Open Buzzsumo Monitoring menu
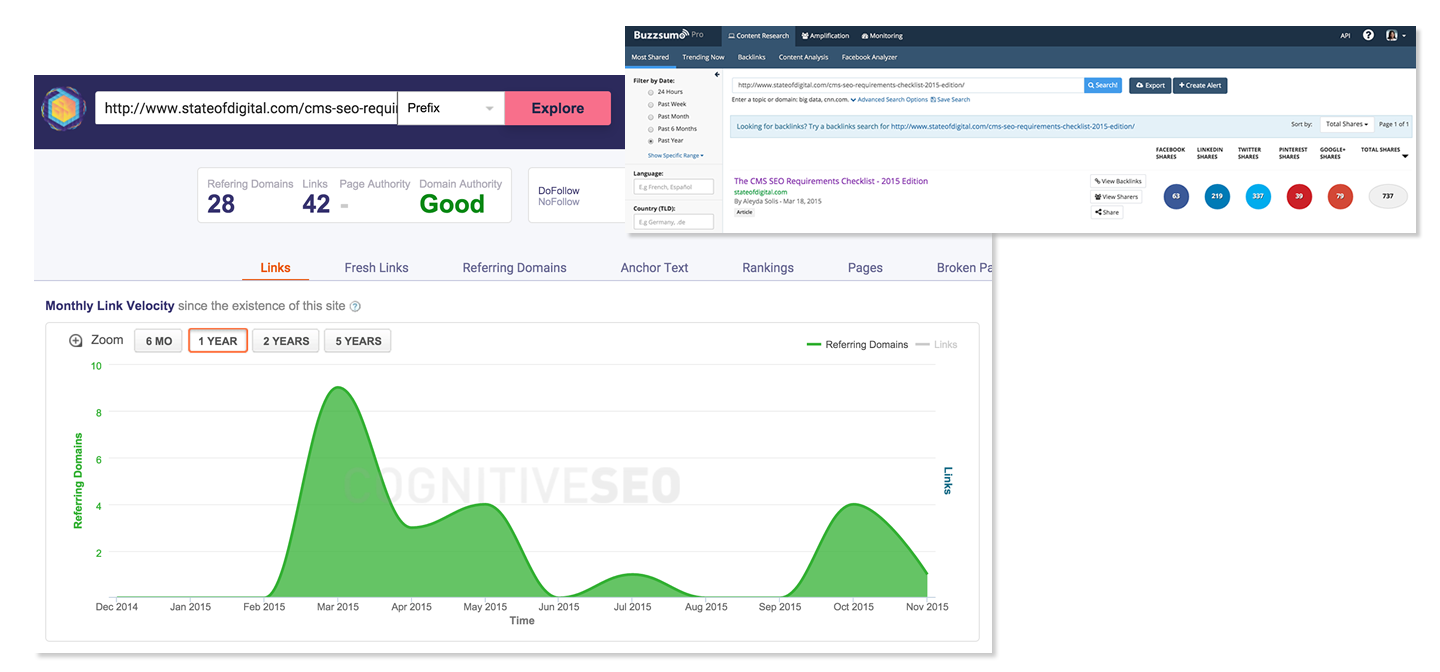This screenshot has height=672, width=1440. (x=881, y=35)
